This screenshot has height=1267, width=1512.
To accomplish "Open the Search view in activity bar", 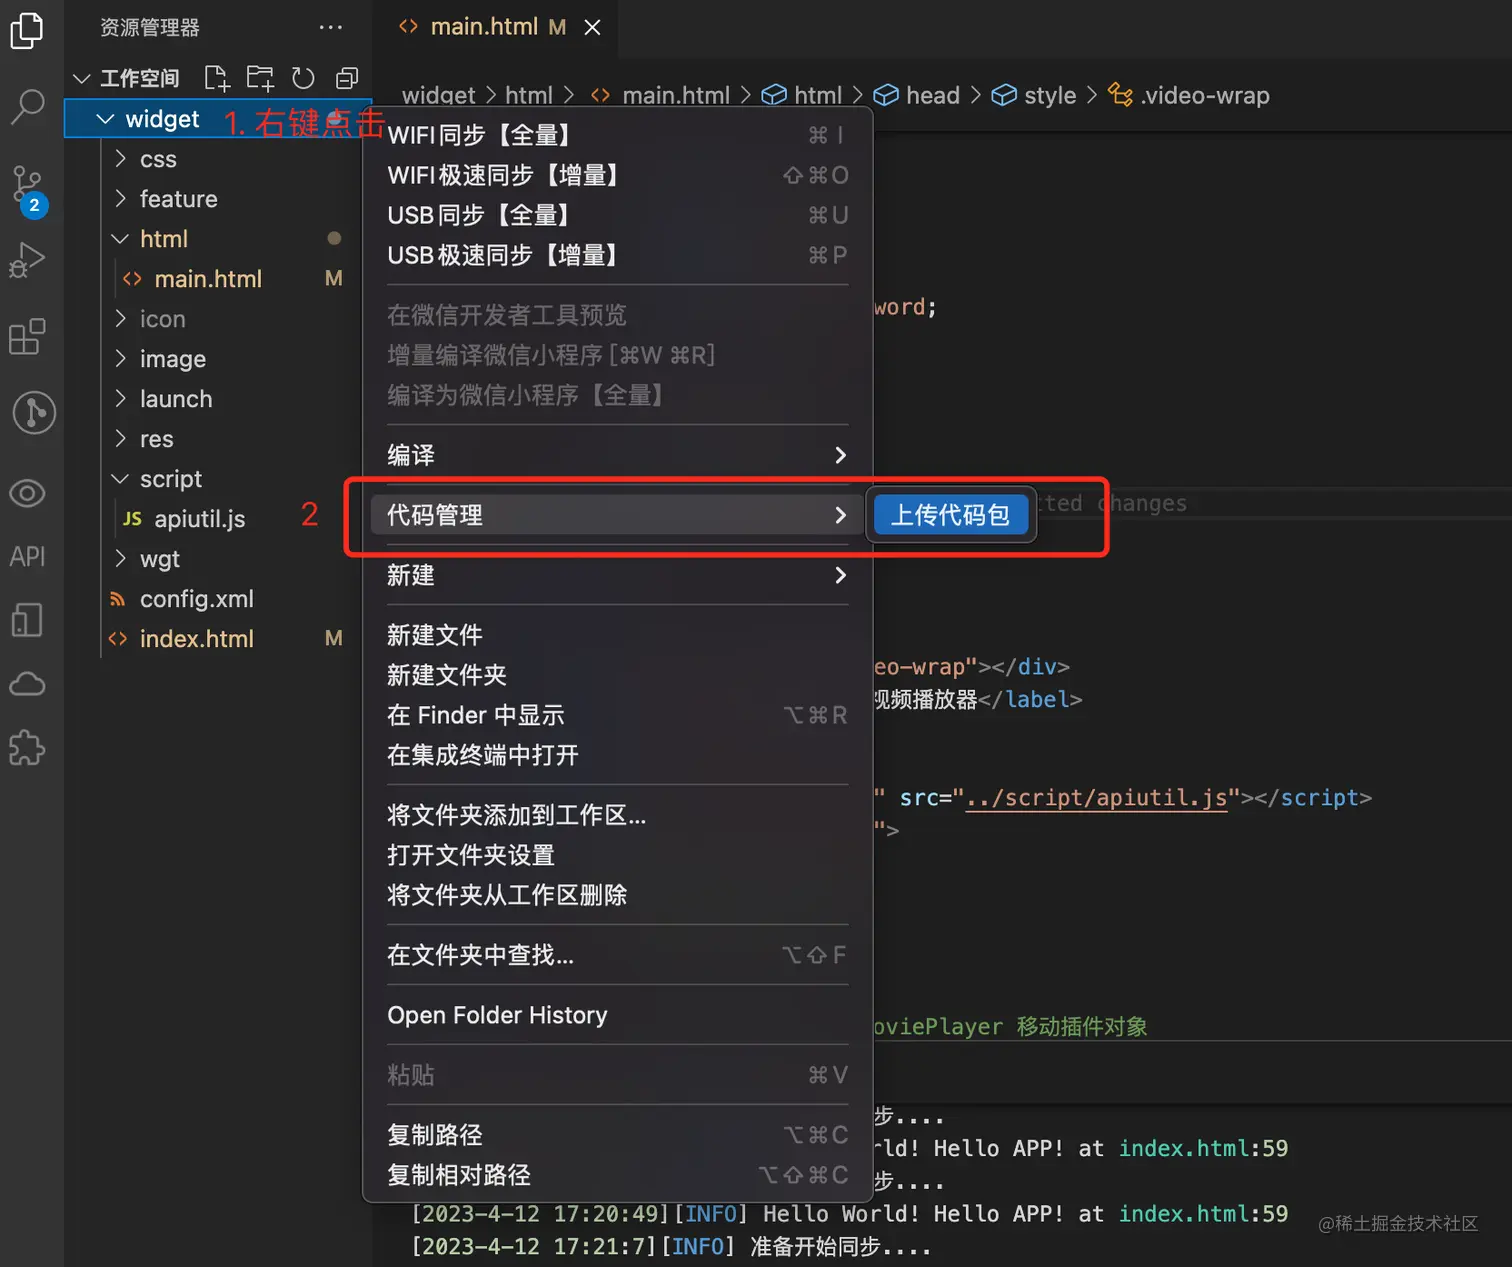I will click(x=28, y=105).
